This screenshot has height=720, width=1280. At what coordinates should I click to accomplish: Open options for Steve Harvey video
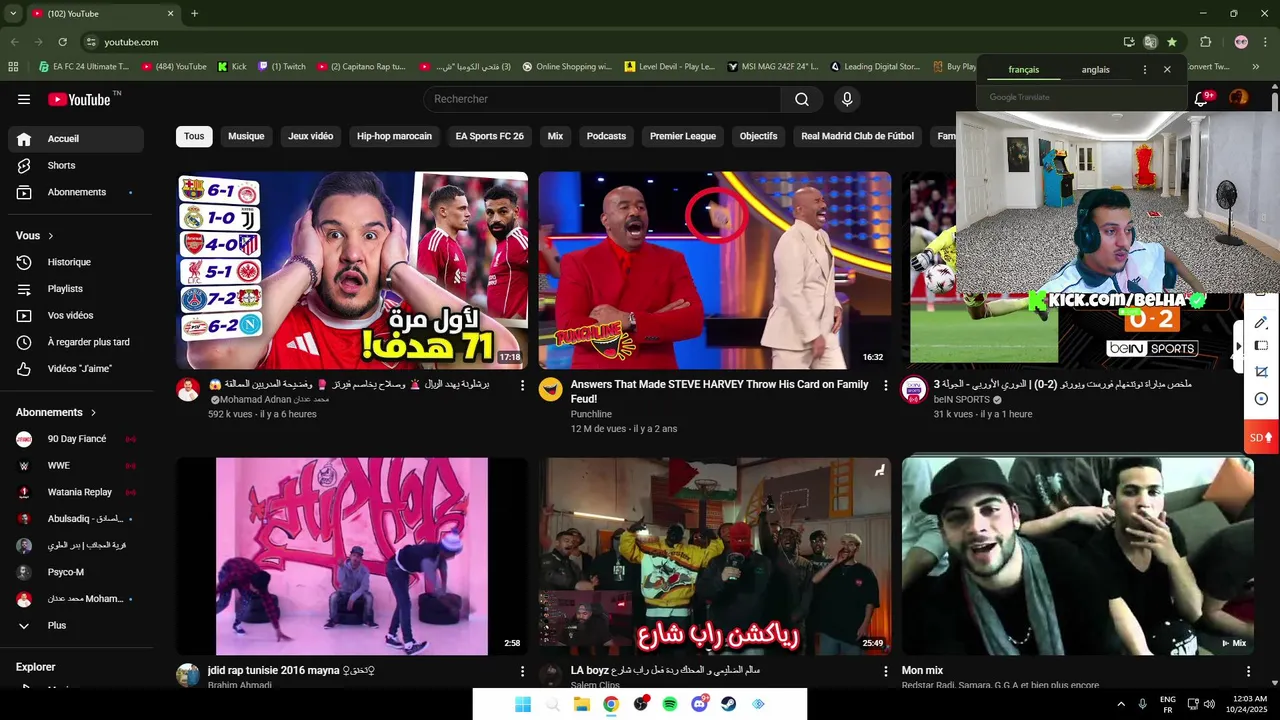(x=885, y=385)
